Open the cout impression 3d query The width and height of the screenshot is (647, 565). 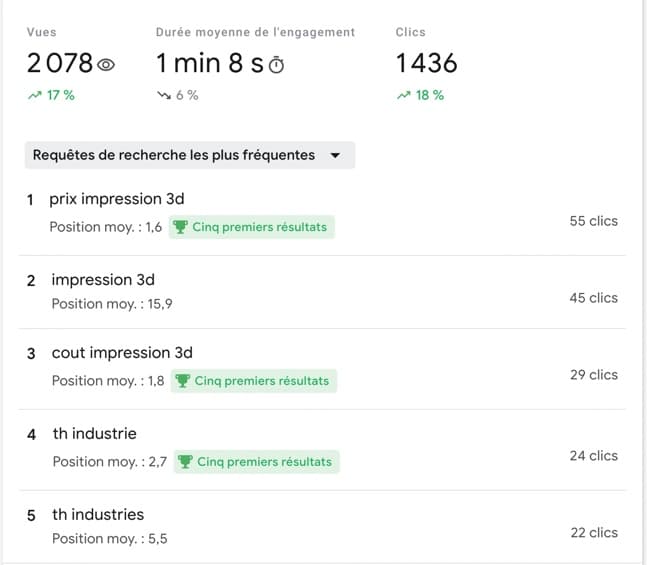tap(122, 353)
